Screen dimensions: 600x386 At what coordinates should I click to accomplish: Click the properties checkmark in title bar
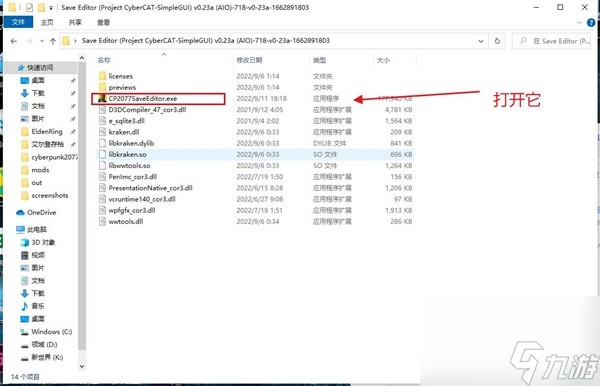(x=29, y=7)
